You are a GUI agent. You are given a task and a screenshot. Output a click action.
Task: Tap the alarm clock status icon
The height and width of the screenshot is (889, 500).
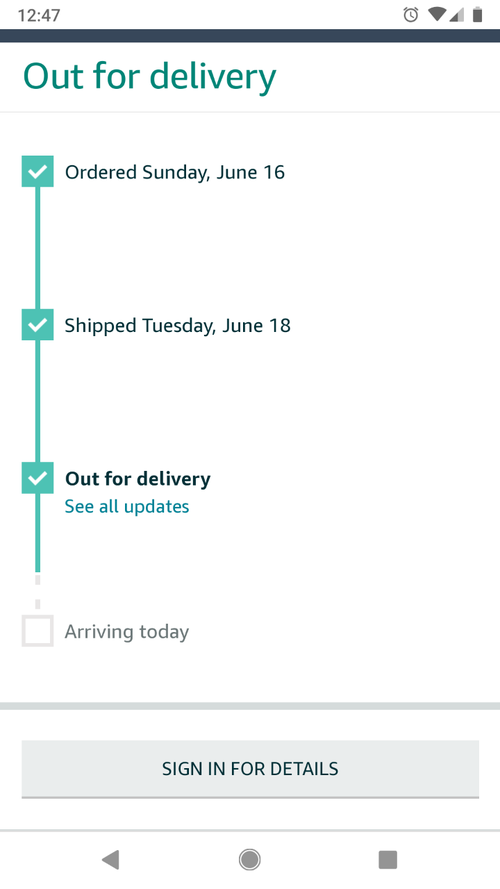point(411,15)
